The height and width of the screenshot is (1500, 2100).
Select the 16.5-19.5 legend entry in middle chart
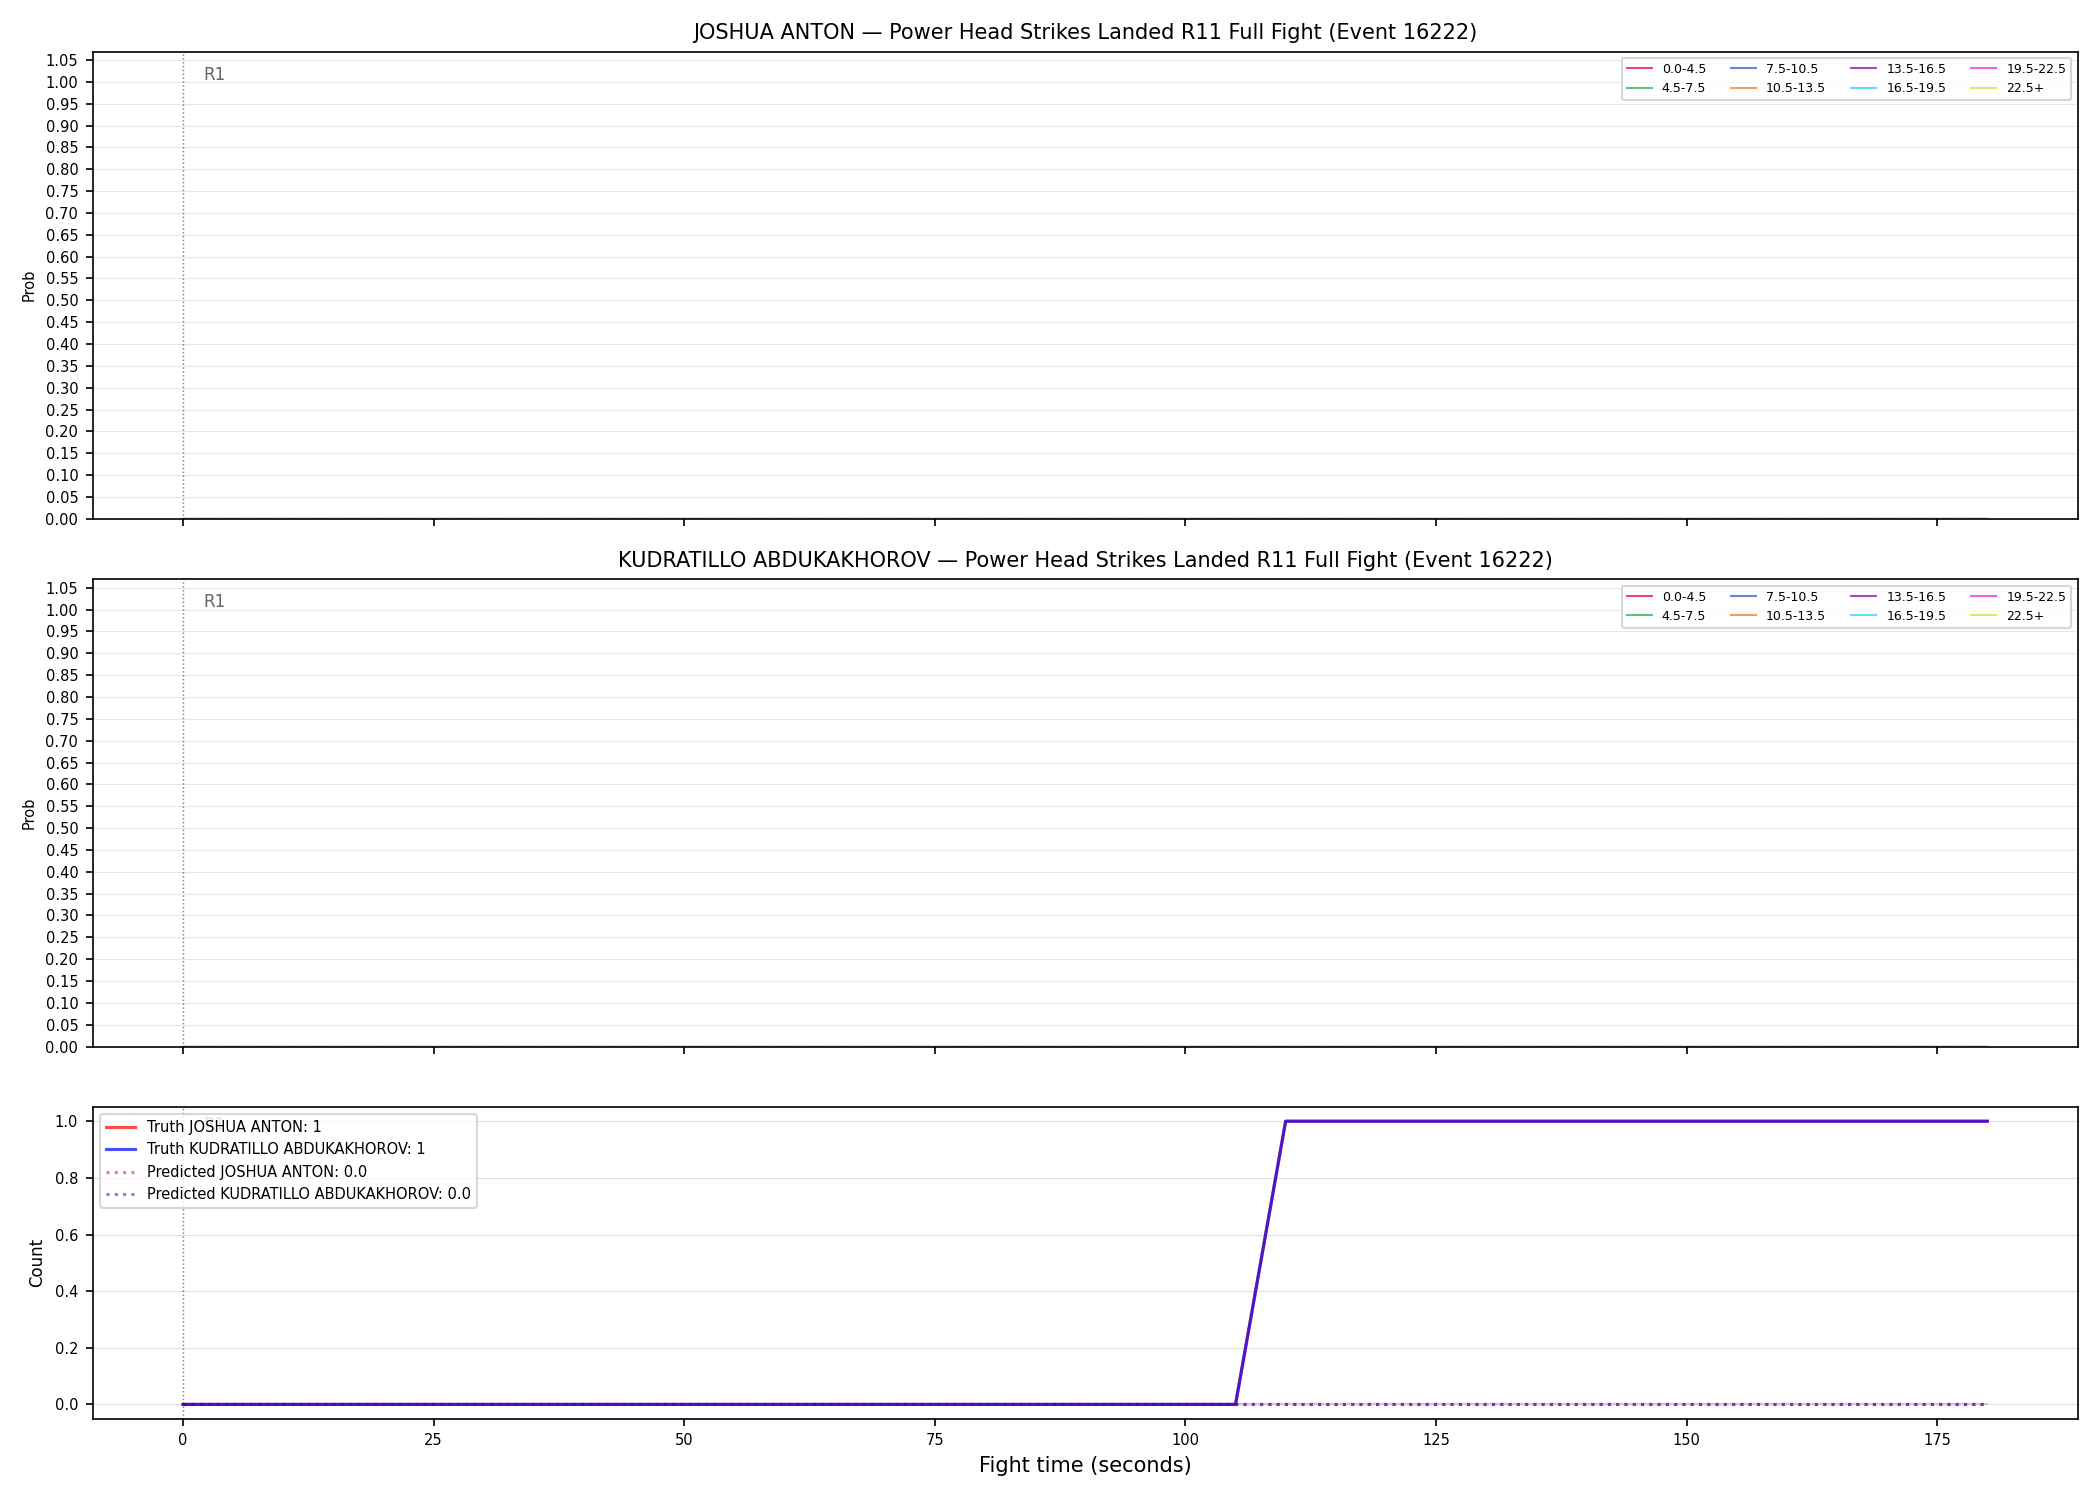point(1898,616)
